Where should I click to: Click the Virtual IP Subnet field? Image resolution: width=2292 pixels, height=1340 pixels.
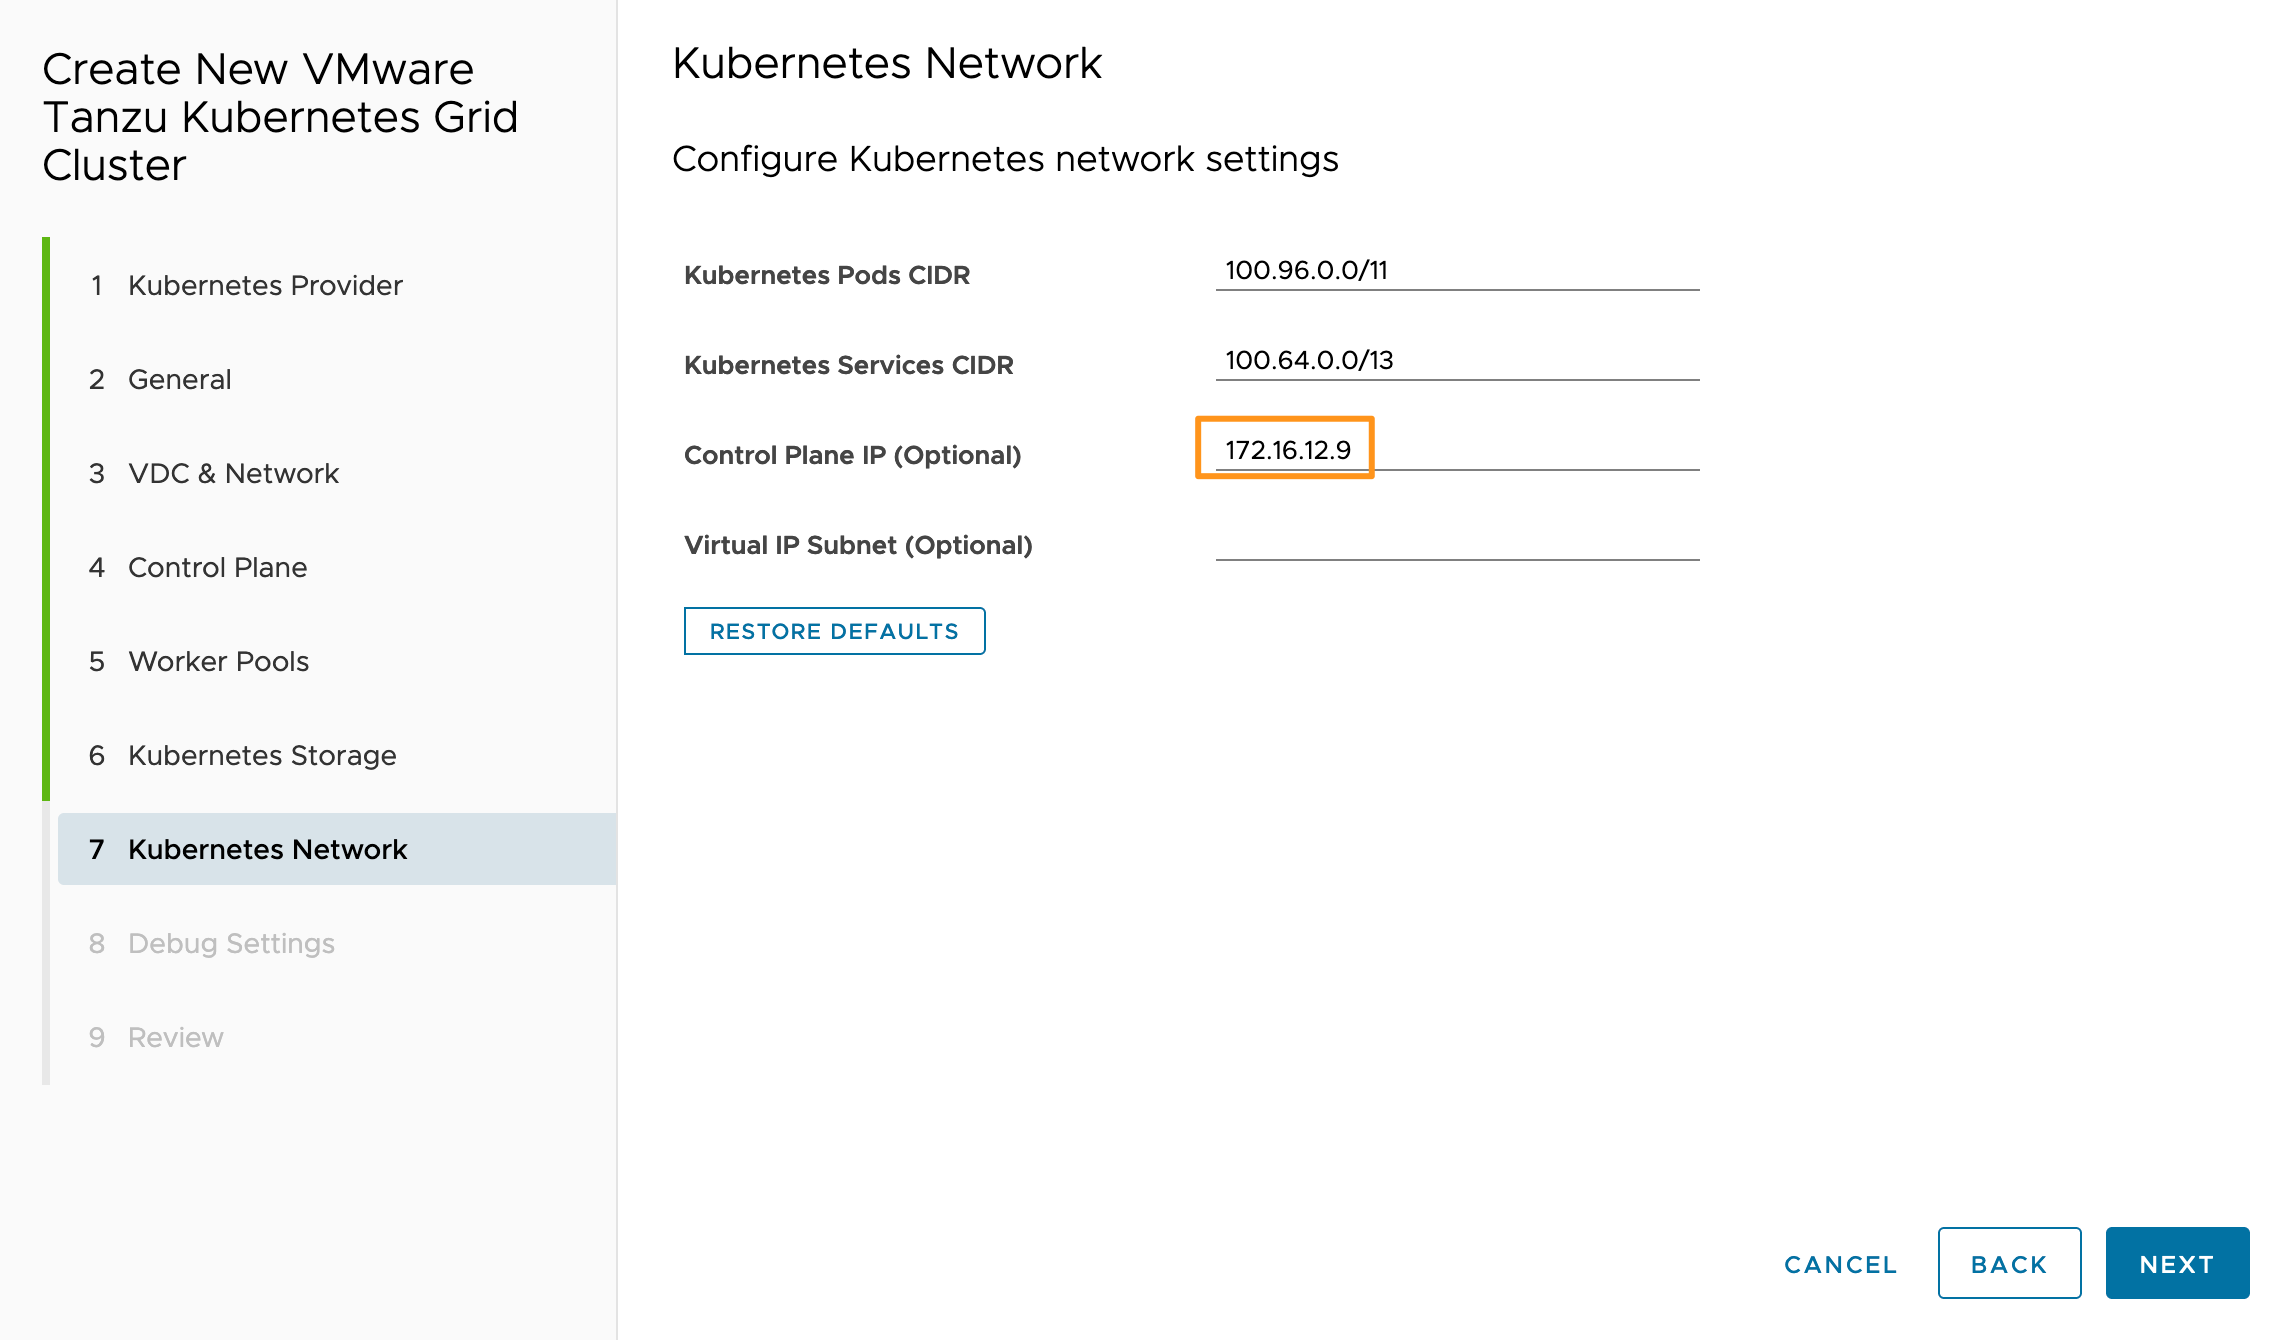click(x=1457, y=541)
